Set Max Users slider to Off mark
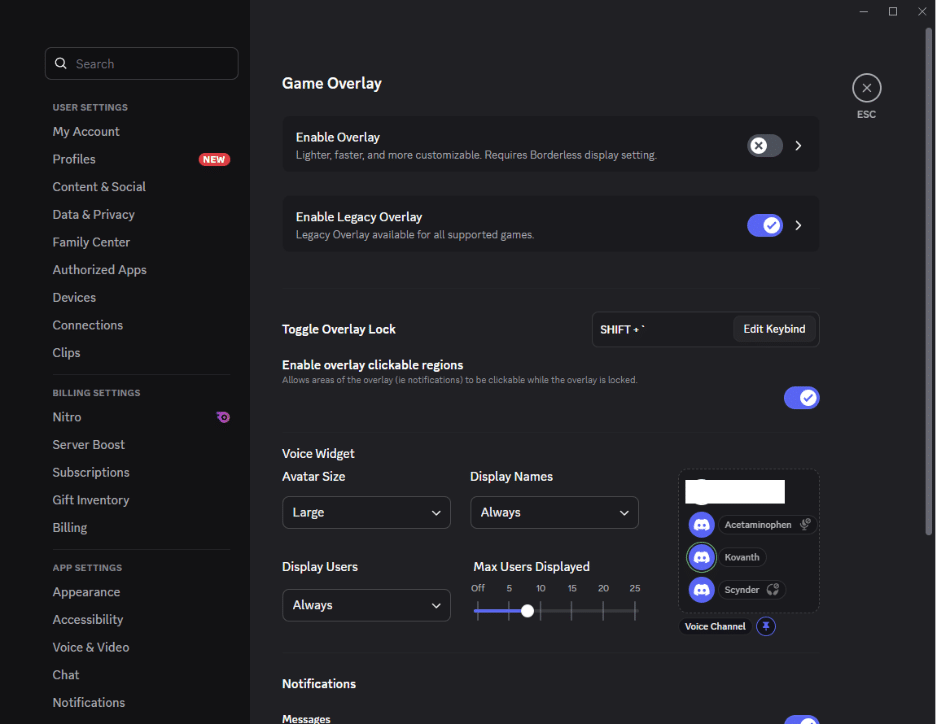This screenshot has height=724, width=936. coord(478,611)
